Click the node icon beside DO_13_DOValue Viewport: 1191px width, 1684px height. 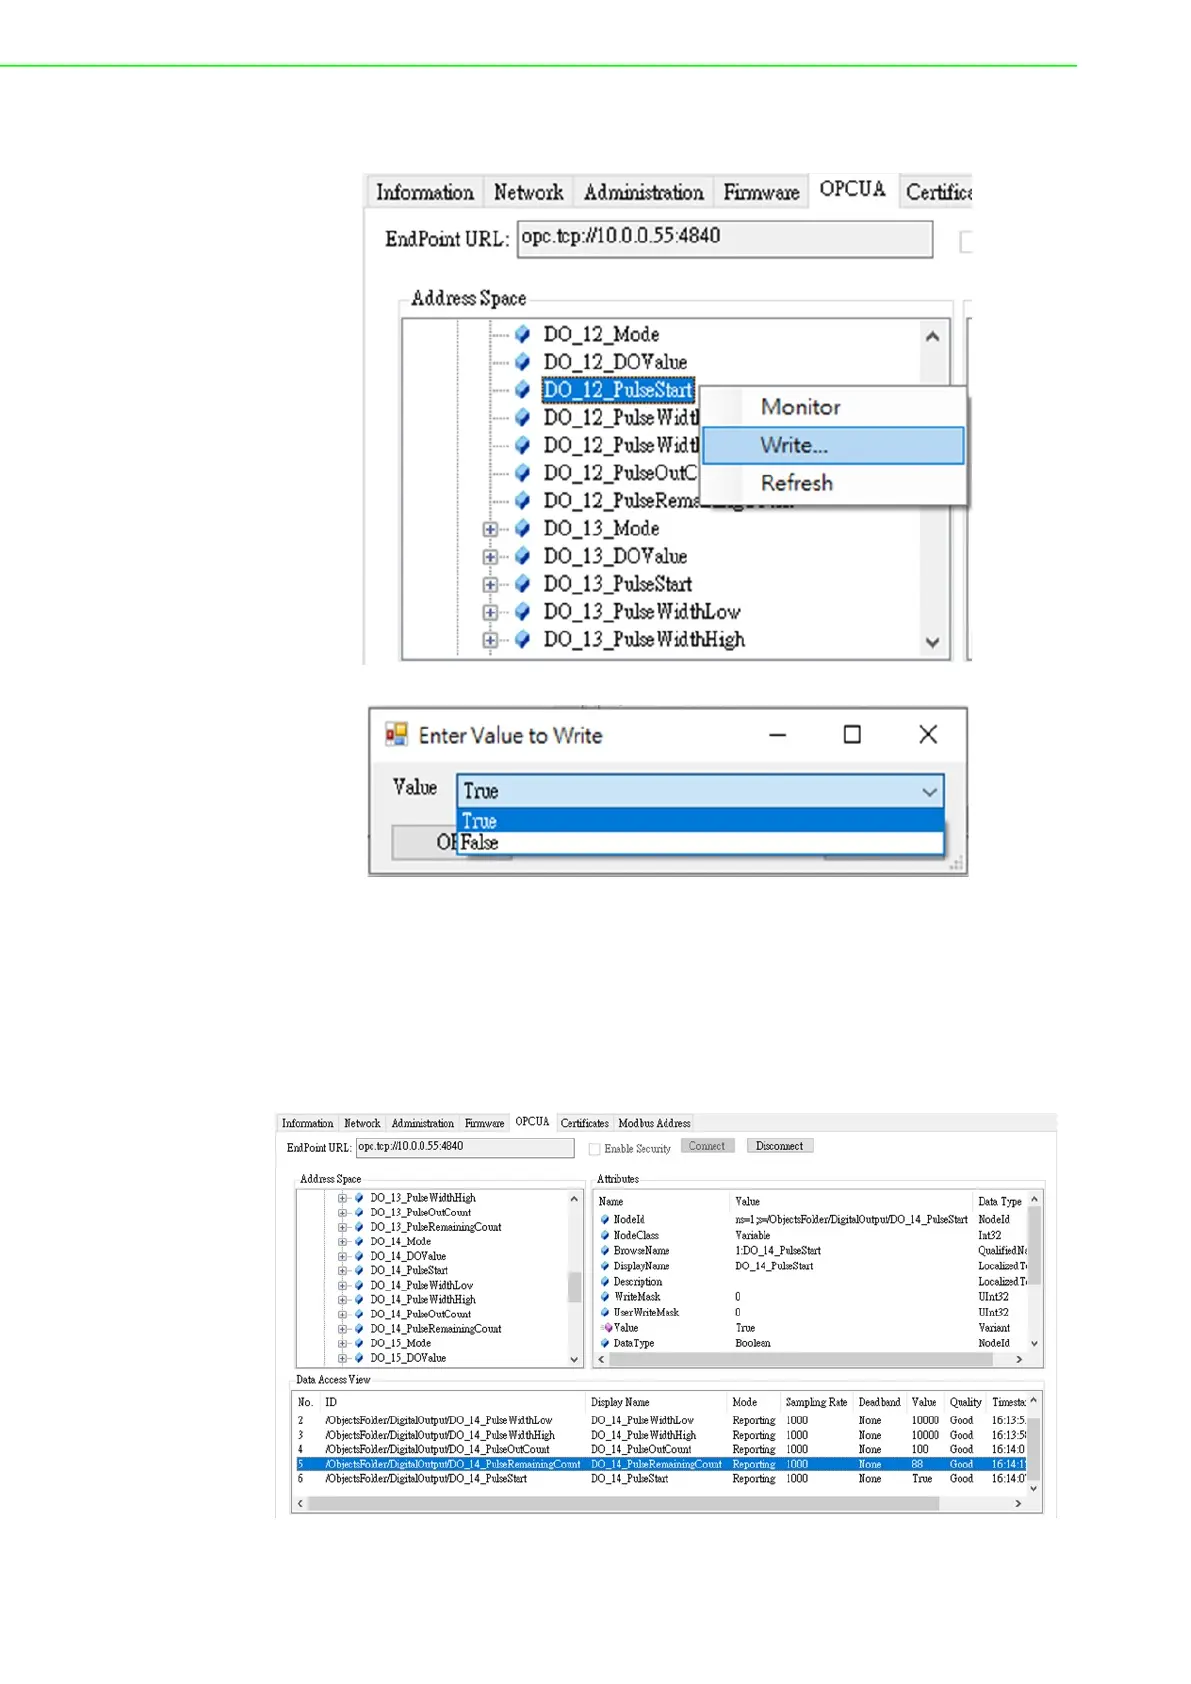[522, 556]
